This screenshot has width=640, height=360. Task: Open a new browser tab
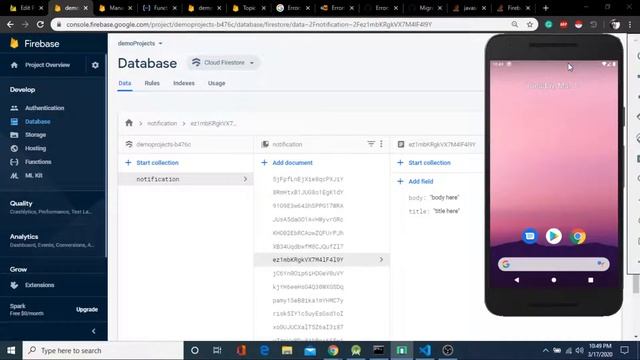546,8
